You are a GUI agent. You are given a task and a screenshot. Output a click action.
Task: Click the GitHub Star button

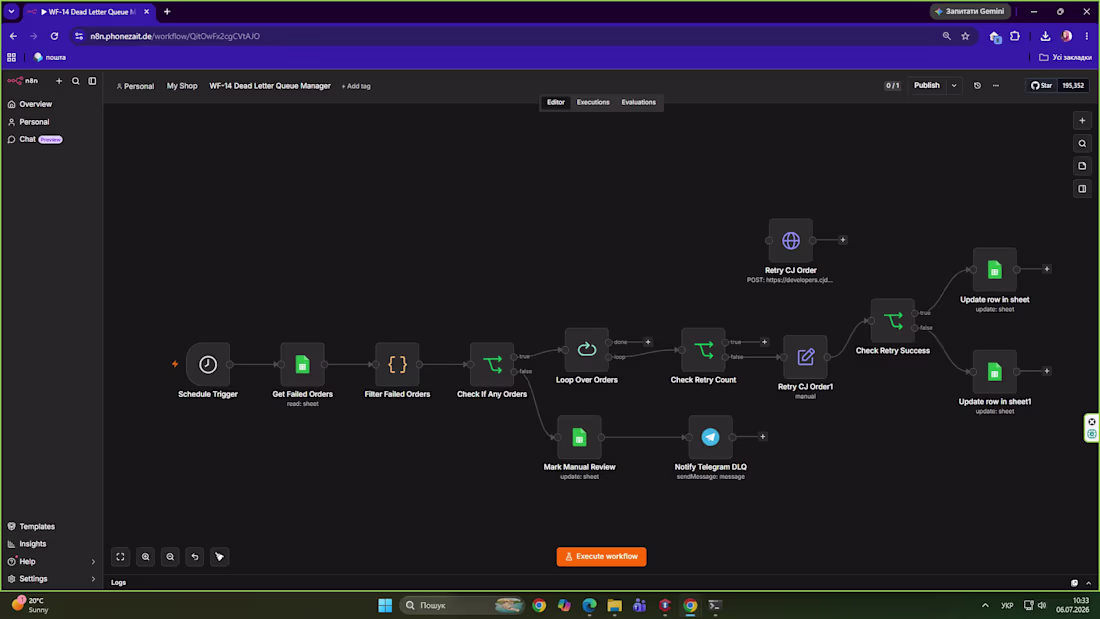point(1042,86)
